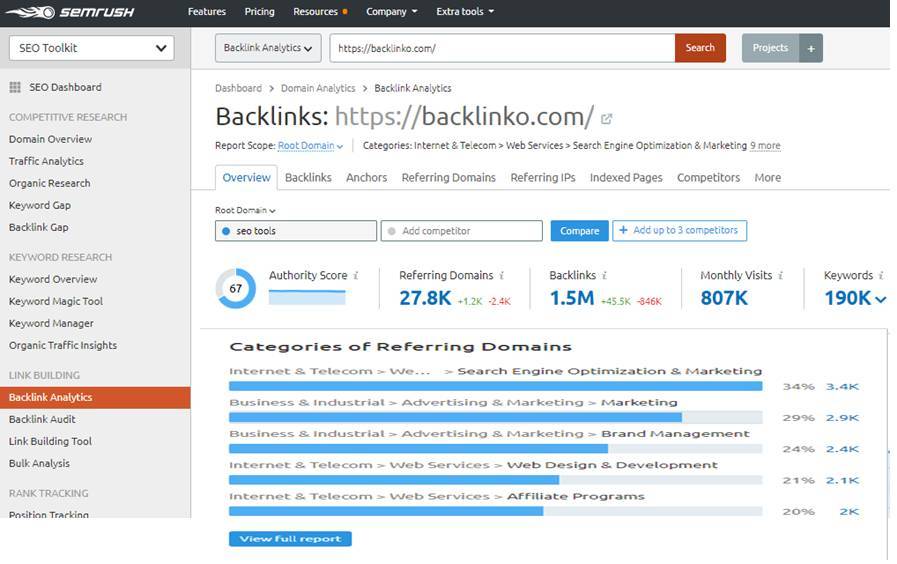Click the 2.9K referring domains count
This screenshot has height=564, width=897.
click(x=842, y=418)
